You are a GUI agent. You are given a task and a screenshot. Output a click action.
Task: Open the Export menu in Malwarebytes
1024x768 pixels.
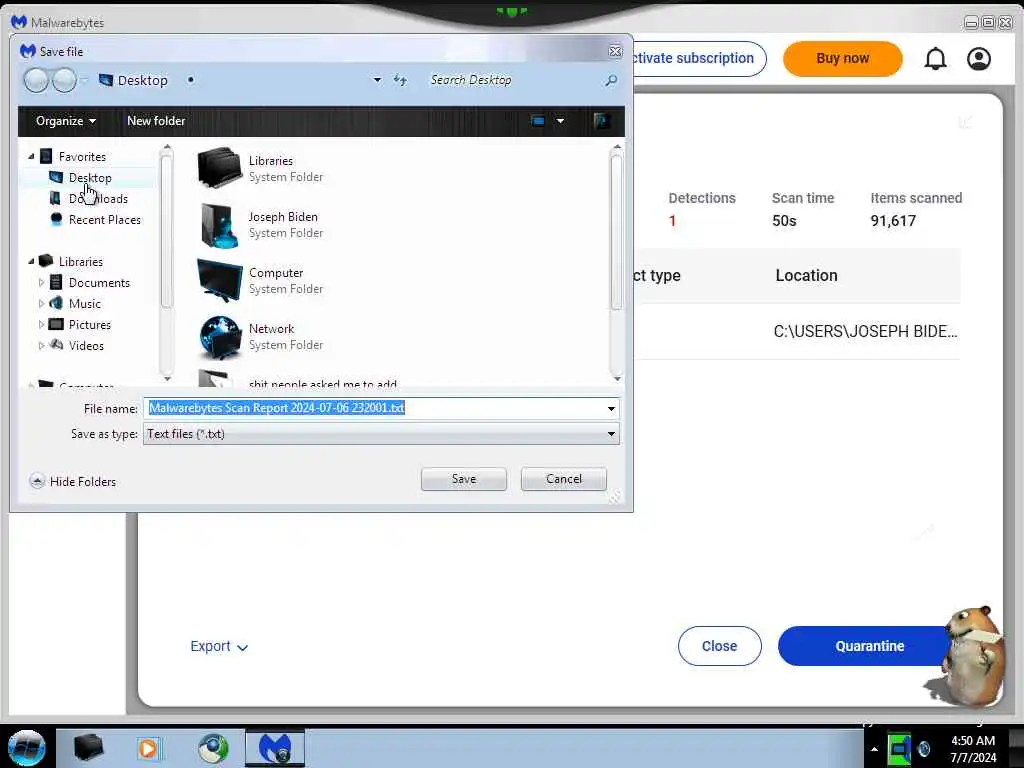tap(219, 647)
